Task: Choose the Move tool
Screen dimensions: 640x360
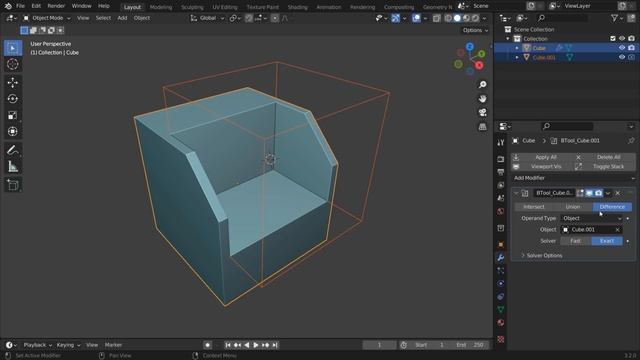Action: click(13, 82)
